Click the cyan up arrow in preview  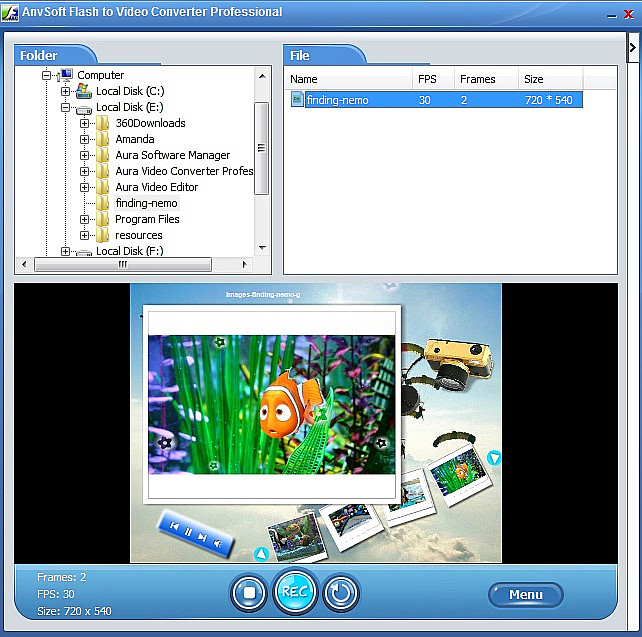(262, 554)
